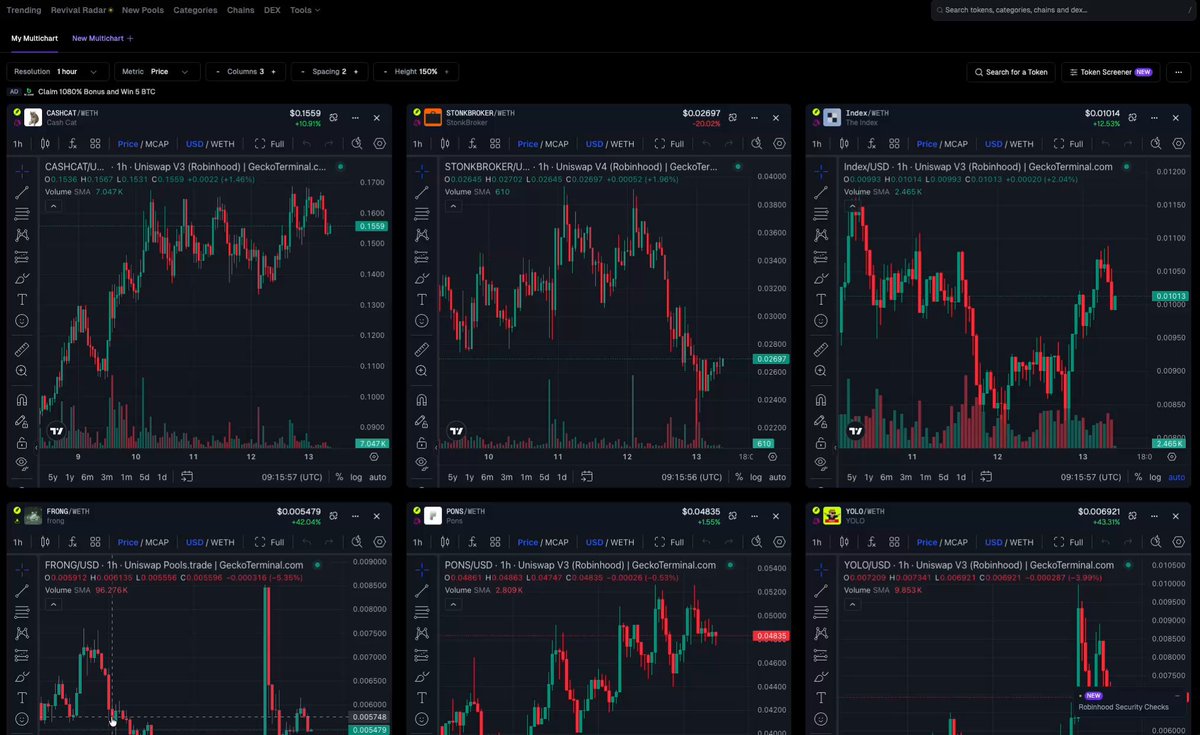
Task: Set 6m range in Index chart
Action: click(887, 477)
